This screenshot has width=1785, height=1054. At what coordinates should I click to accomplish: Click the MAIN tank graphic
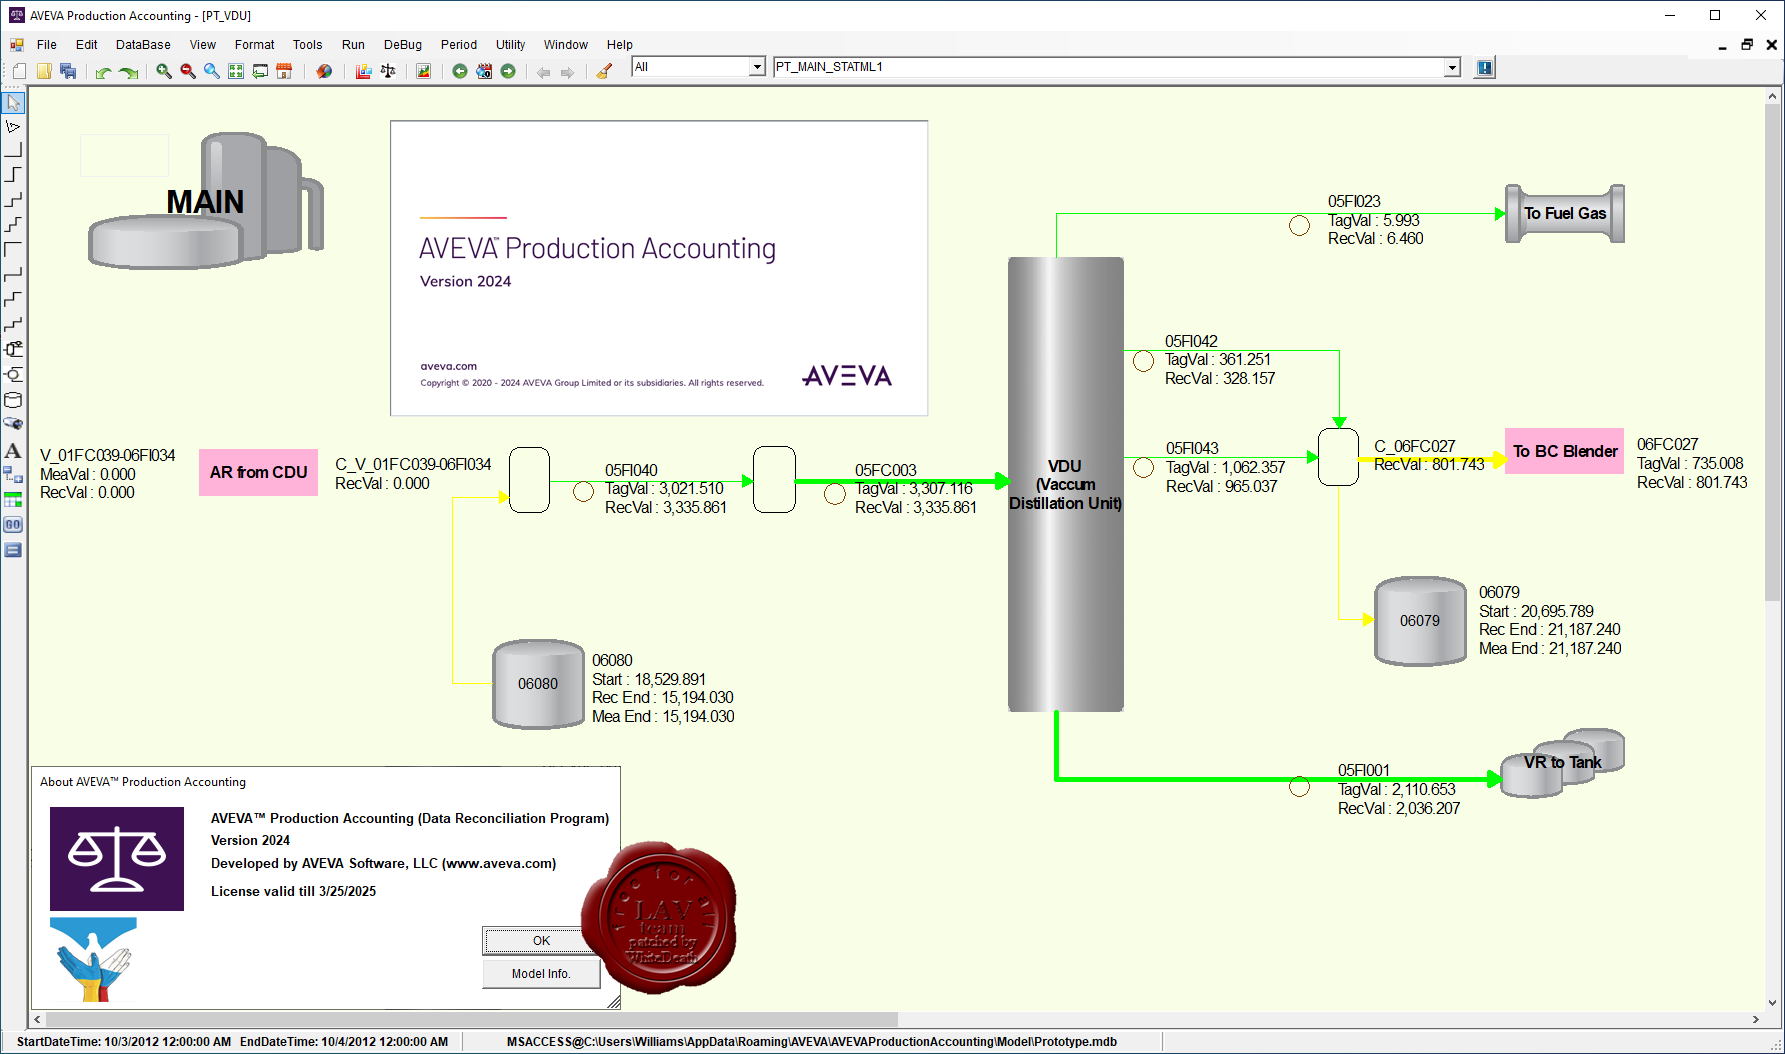(x=206, y=201)
